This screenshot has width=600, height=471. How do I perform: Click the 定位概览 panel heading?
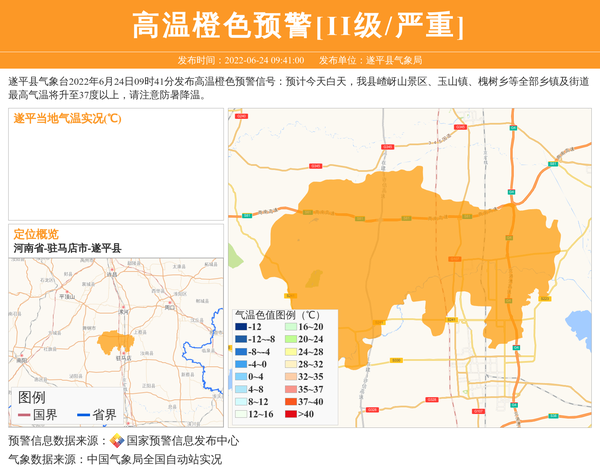pos(36,234)
